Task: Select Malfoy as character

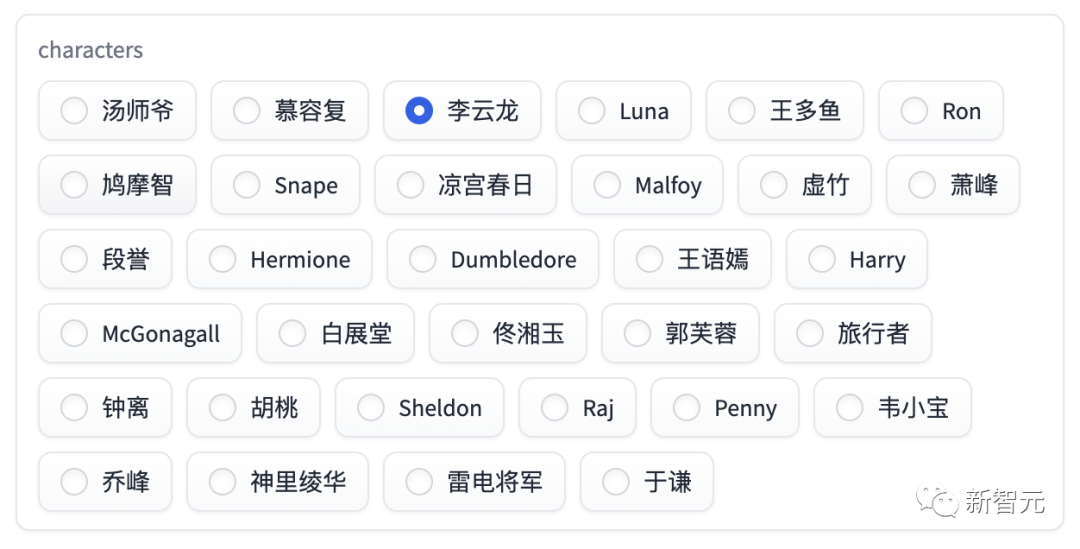Action: coord(647,185)
